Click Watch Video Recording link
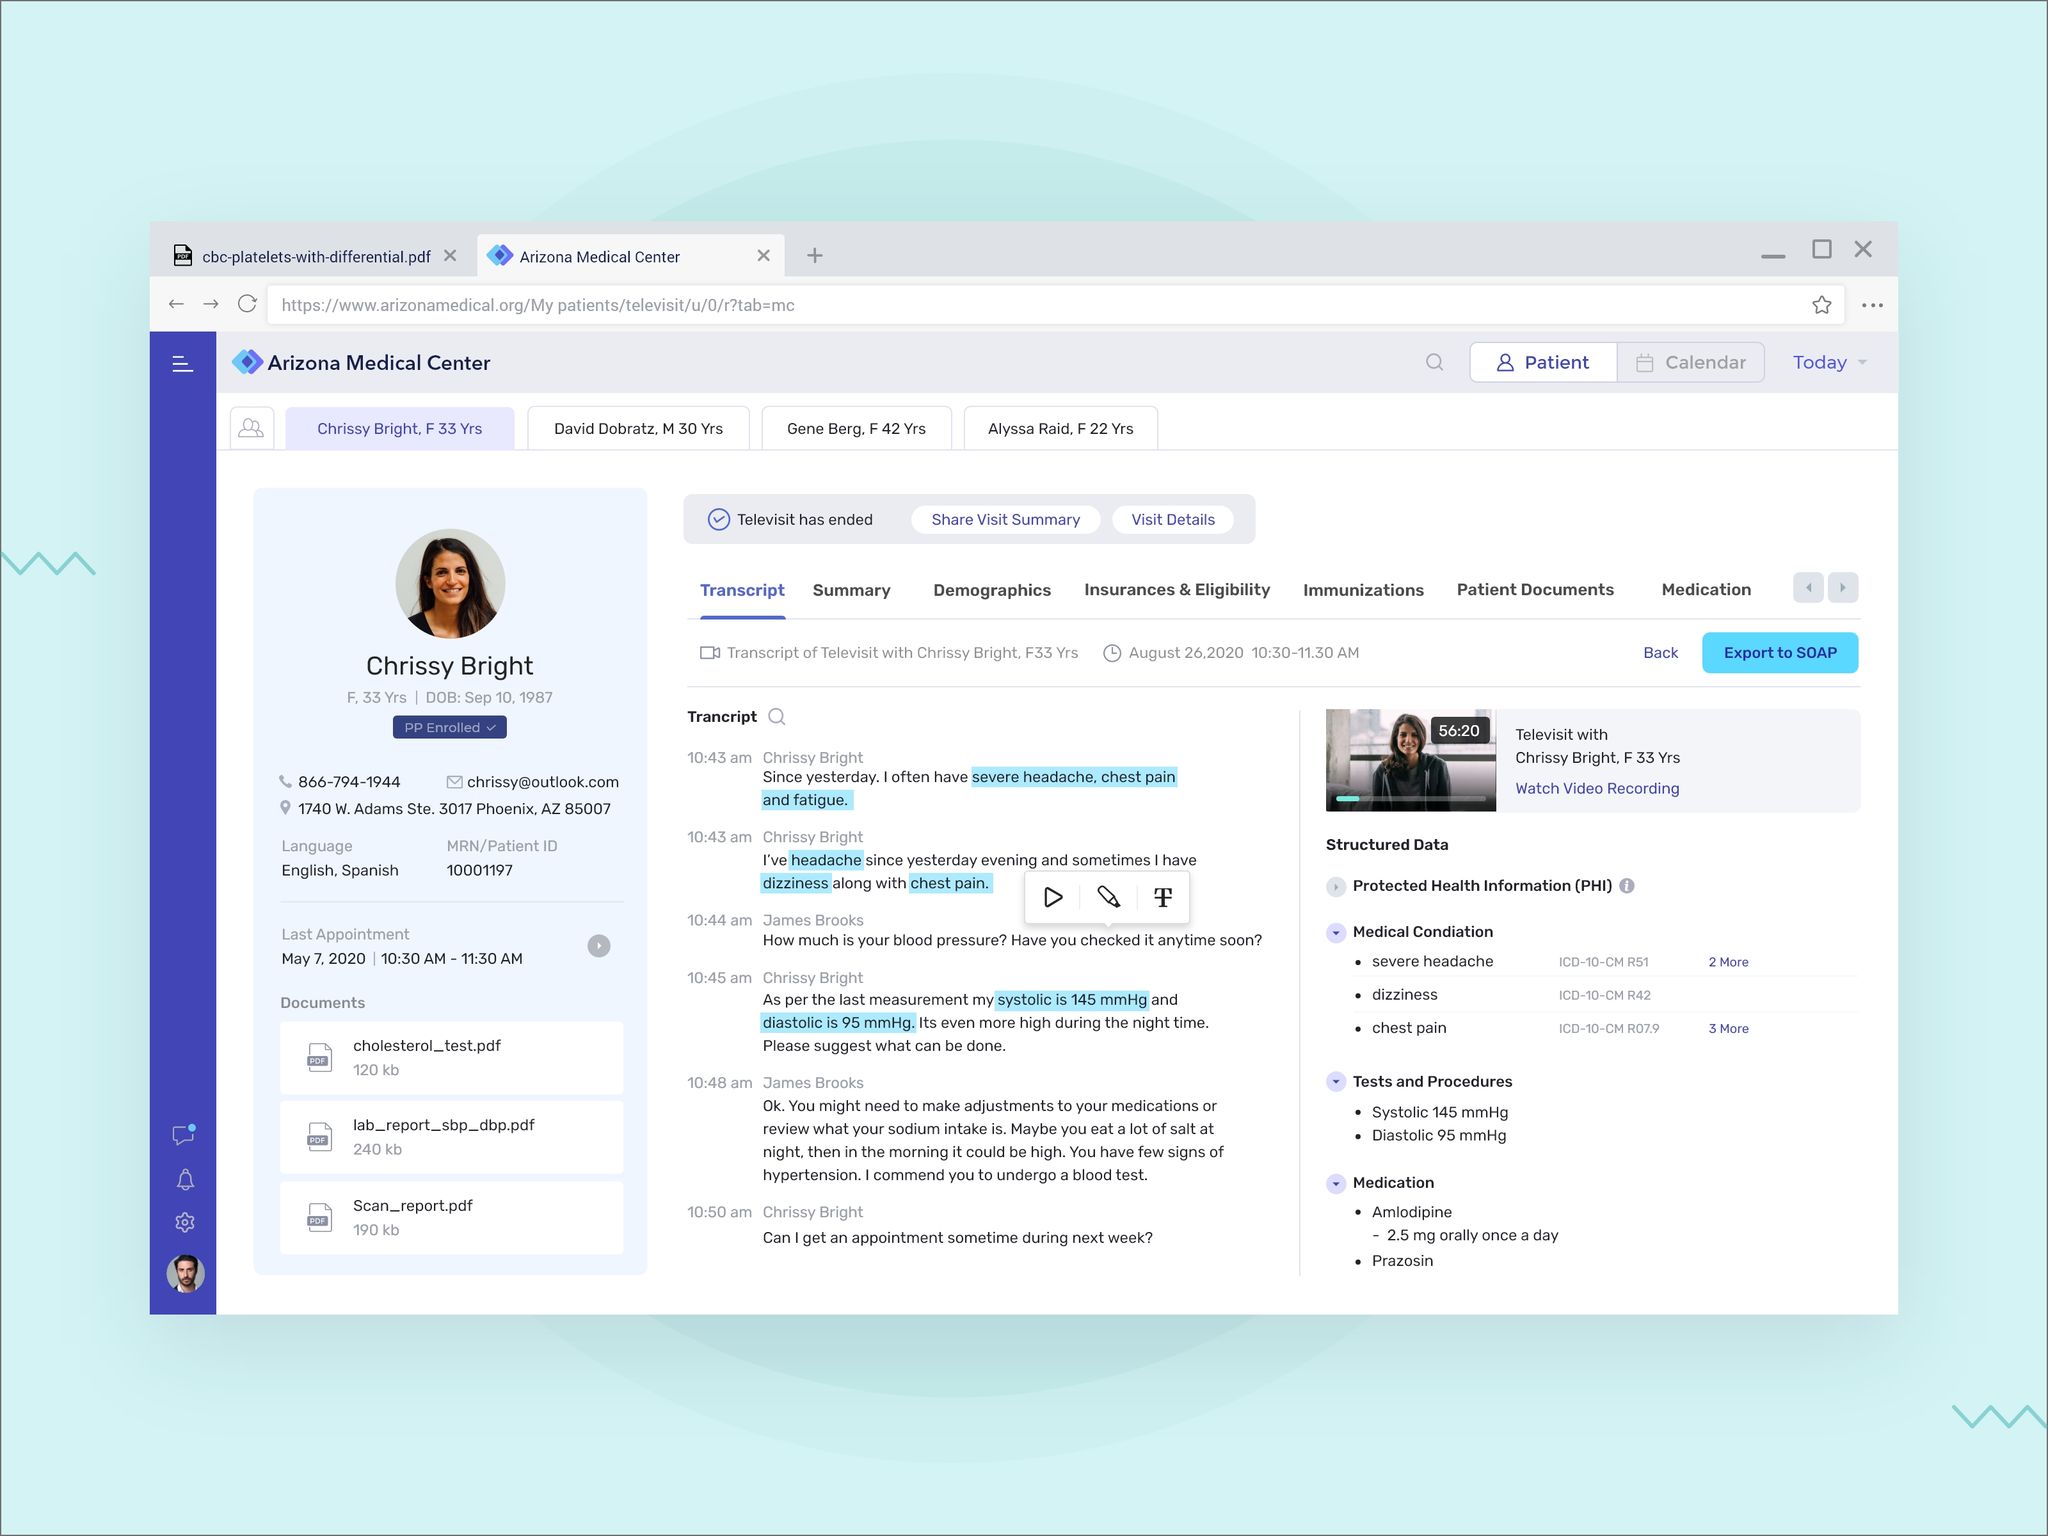The height and width of the screenshot is (1536, 2048). (1597, 789)
